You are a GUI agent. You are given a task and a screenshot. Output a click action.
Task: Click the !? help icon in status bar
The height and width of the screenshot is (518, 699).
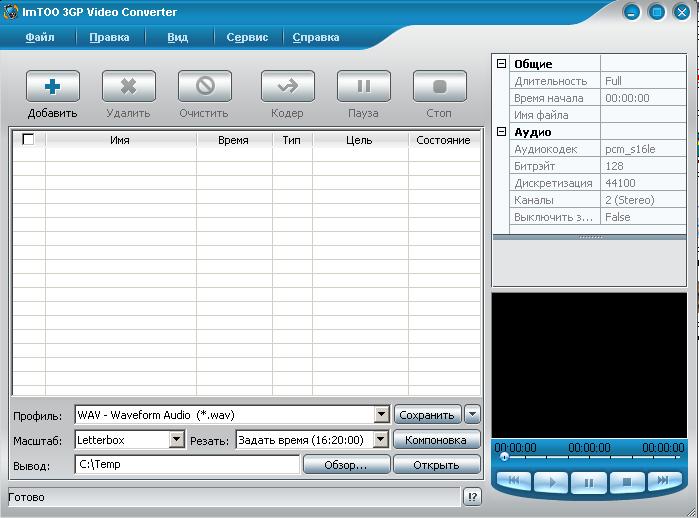(473, 497)
